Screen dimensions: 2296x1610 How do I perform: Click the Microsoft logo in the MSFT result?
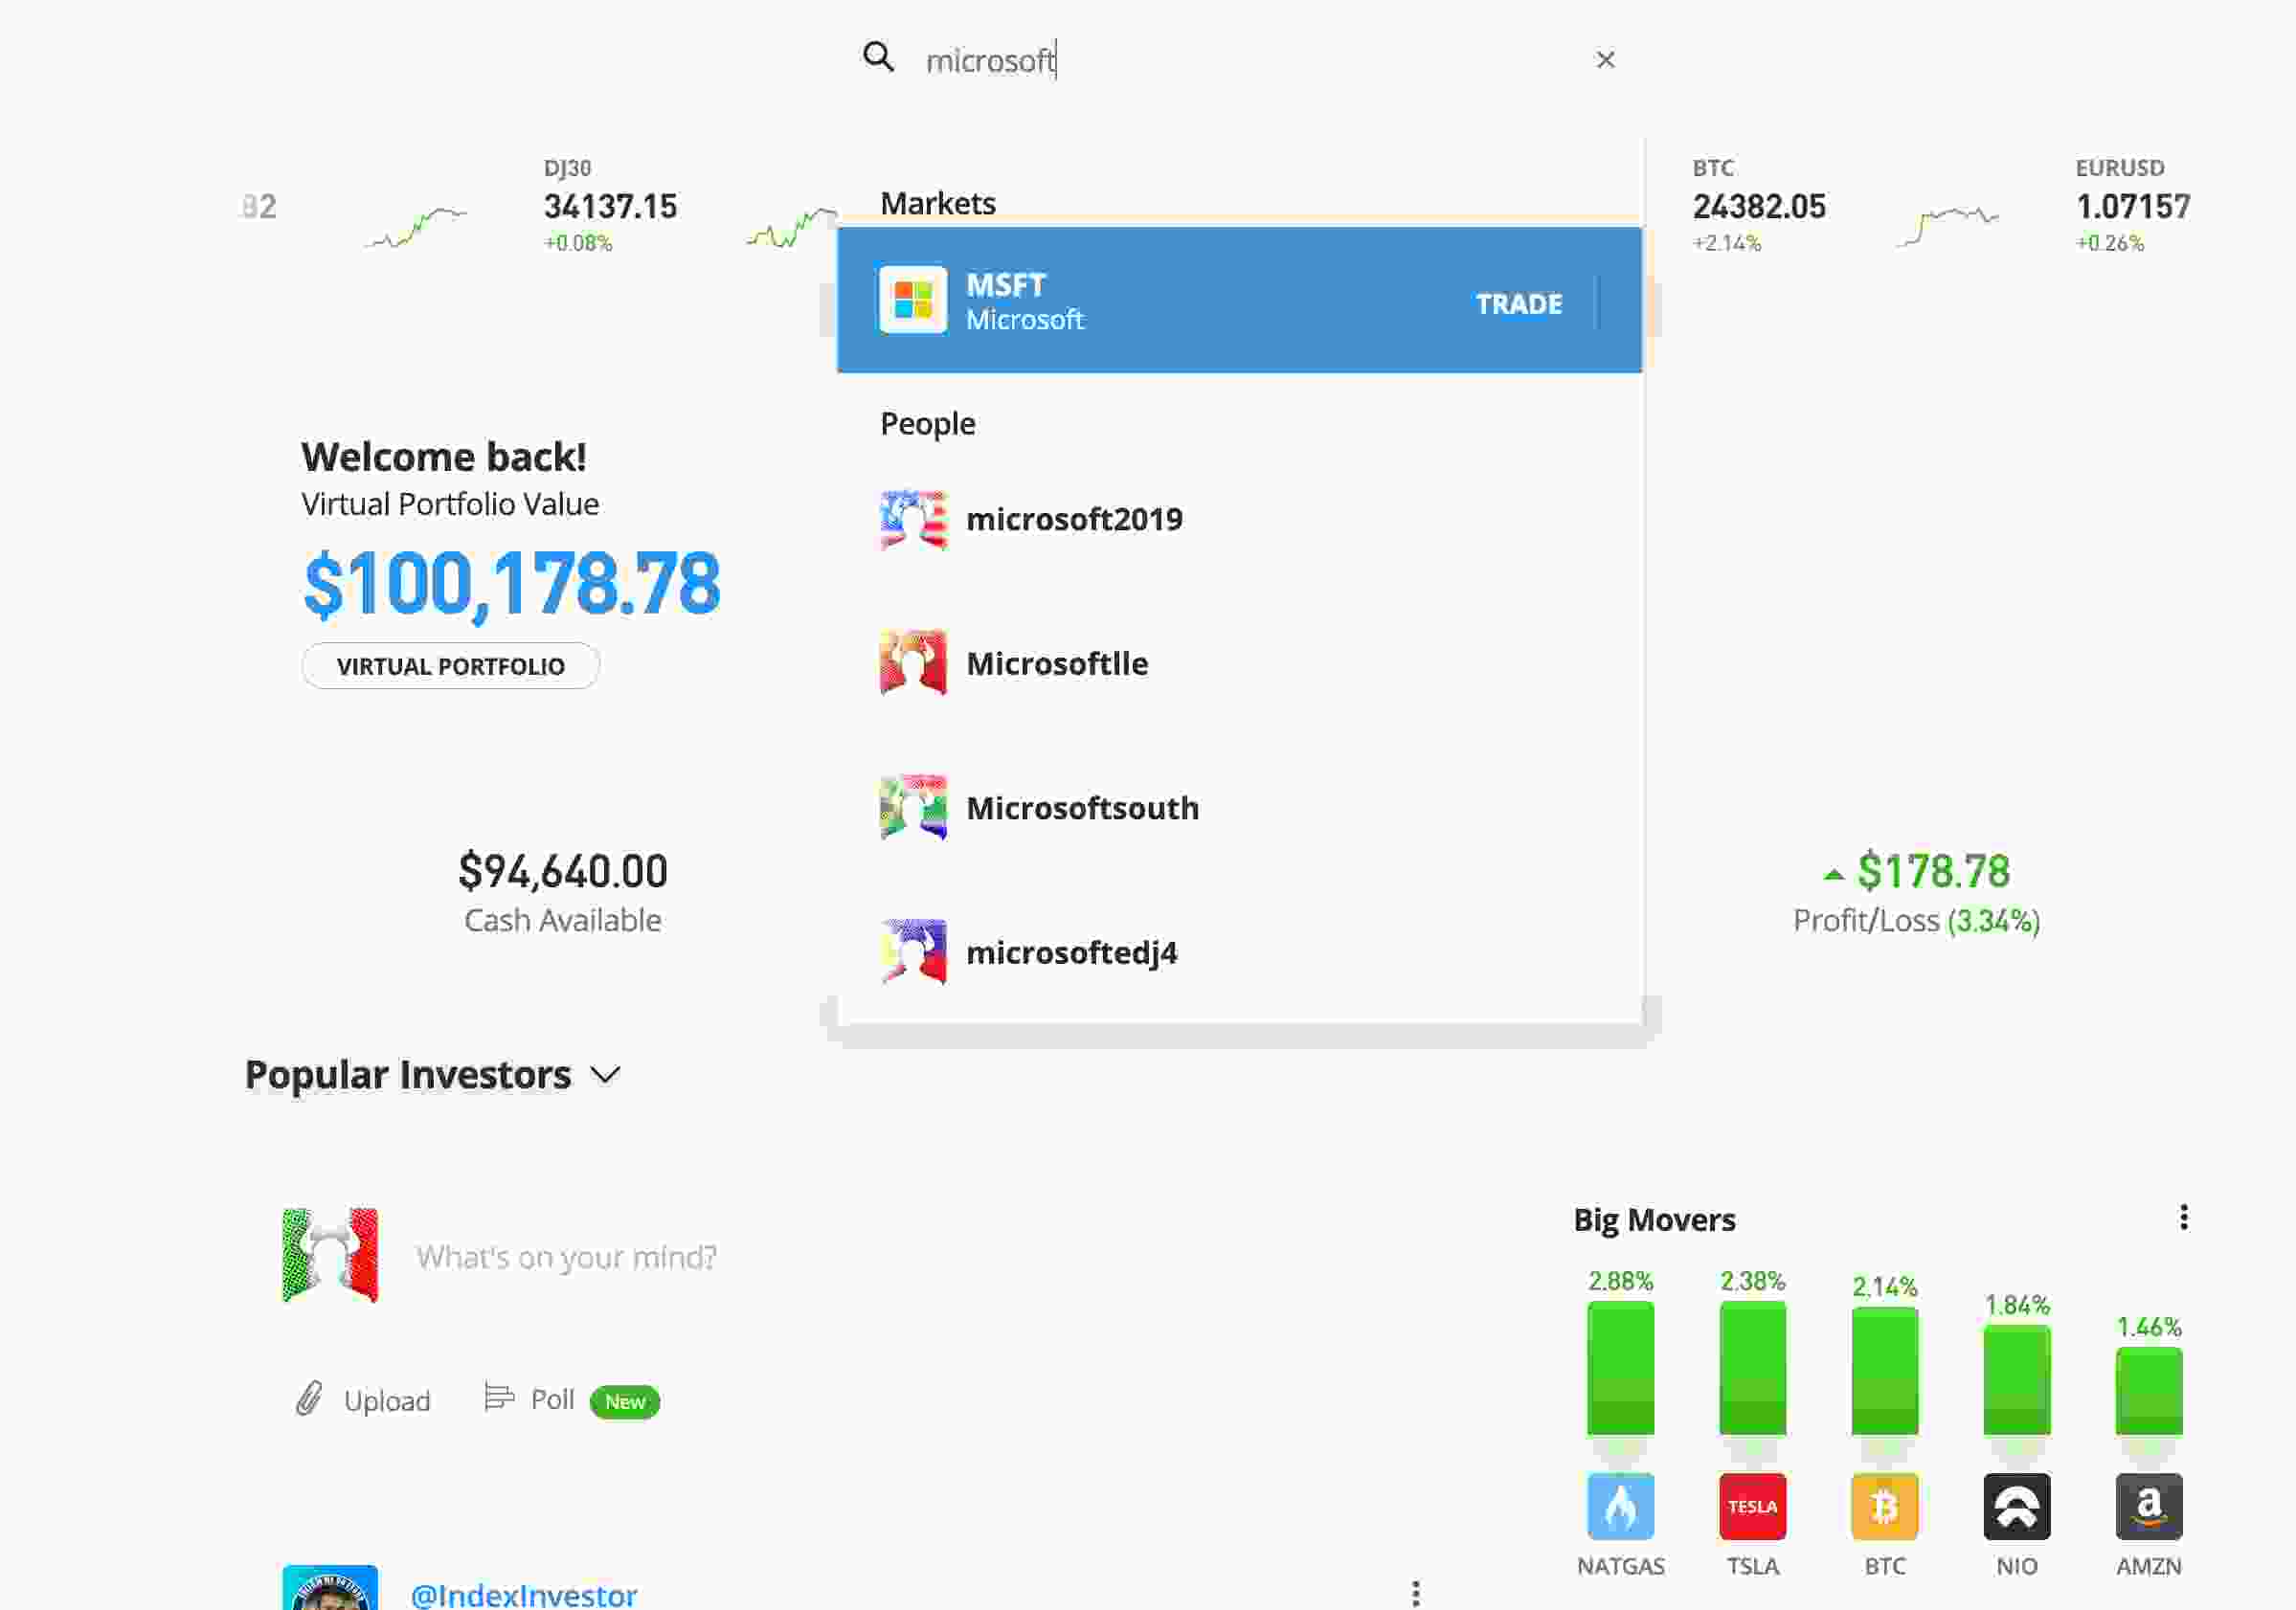[912, 299]
